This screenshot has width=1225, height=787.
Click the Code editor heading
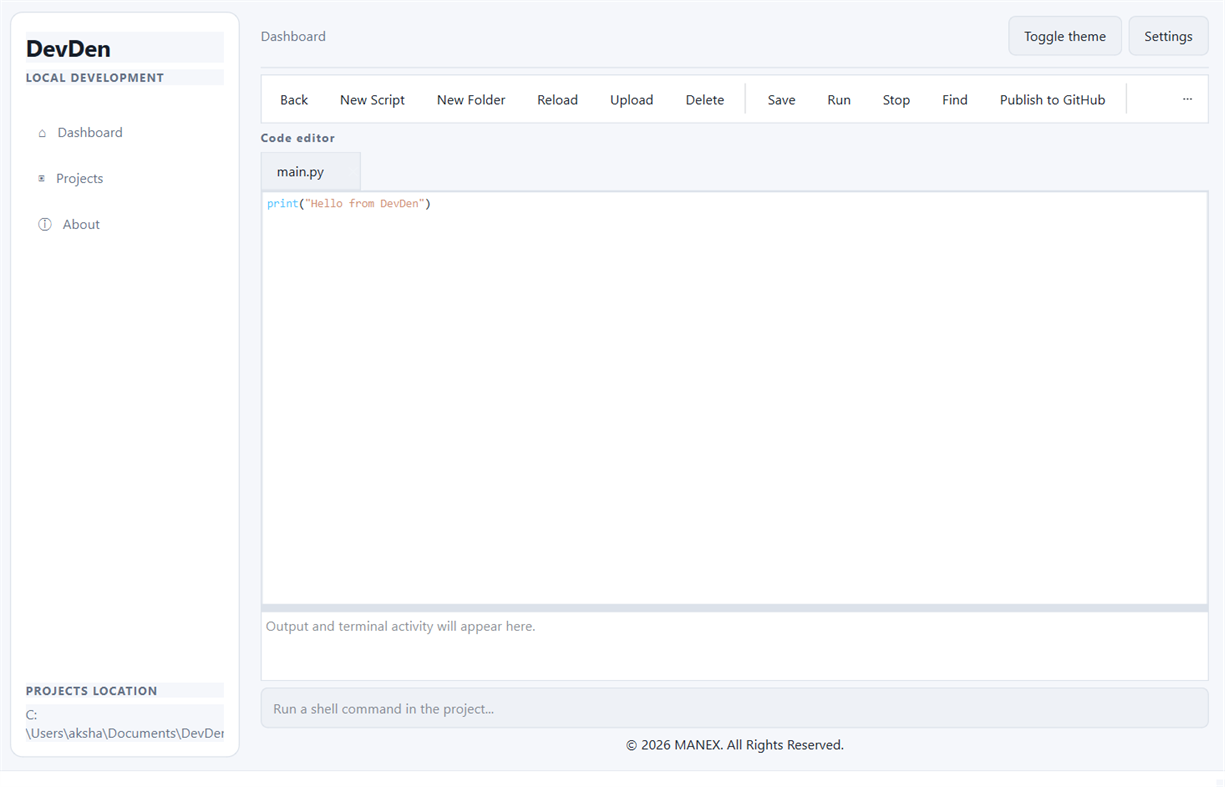[x=298, y=138]
